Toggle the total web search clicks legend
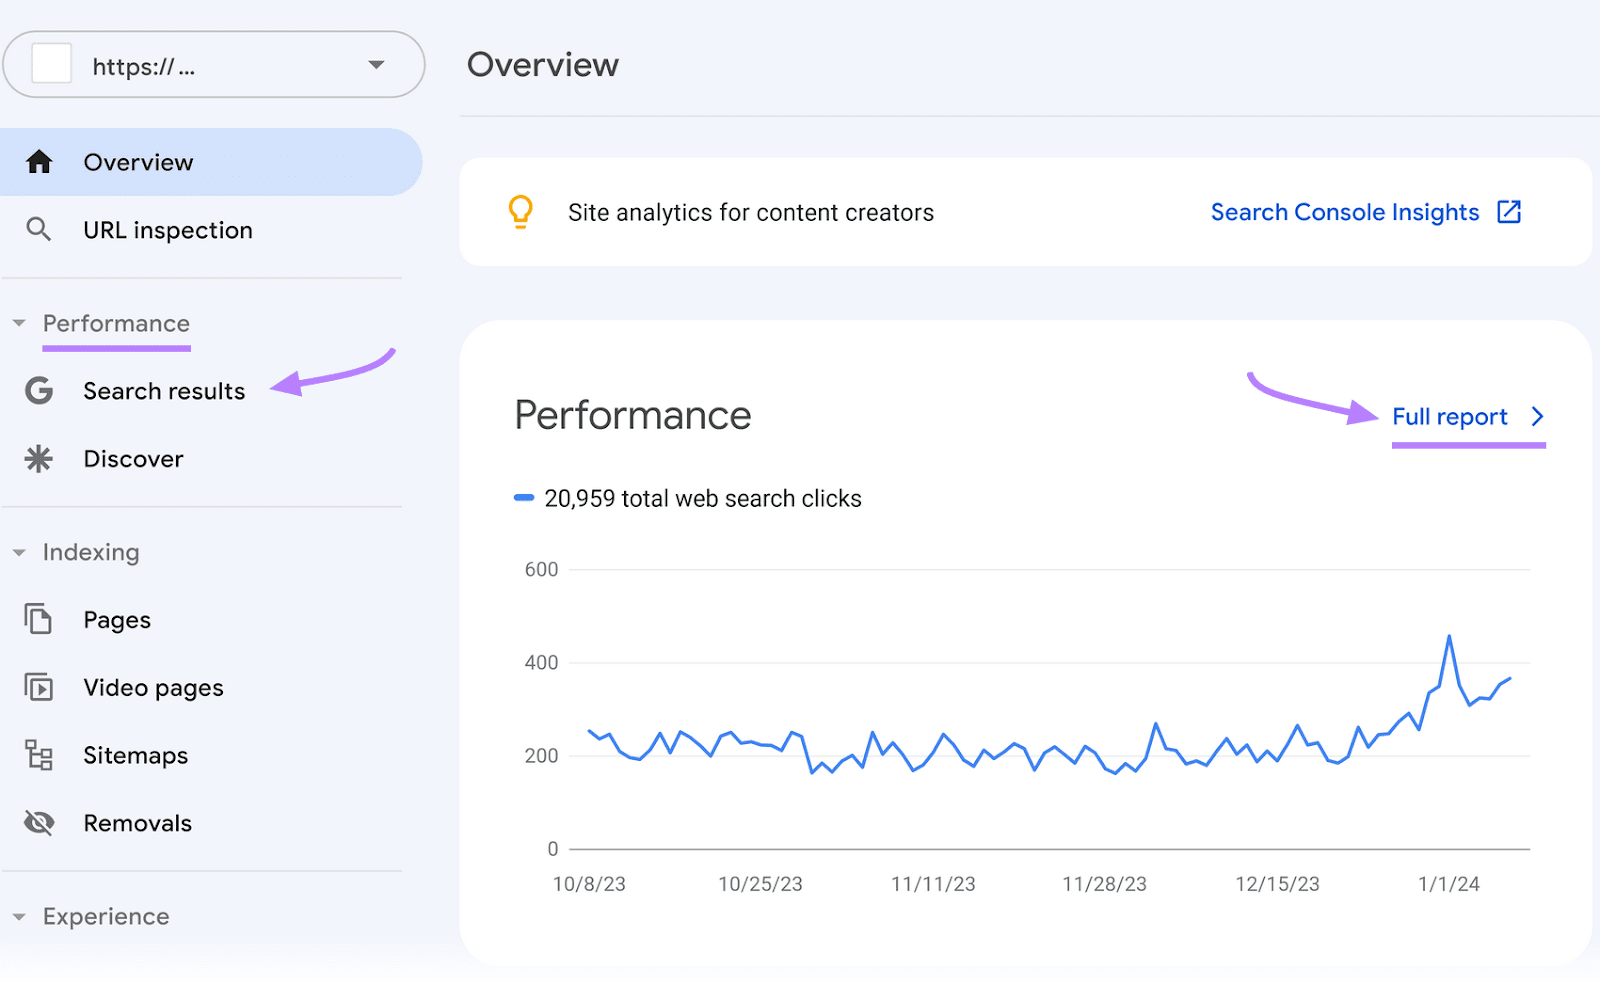Image resolution: width=1600 pixels, height=984 pixels. [523, 496]
